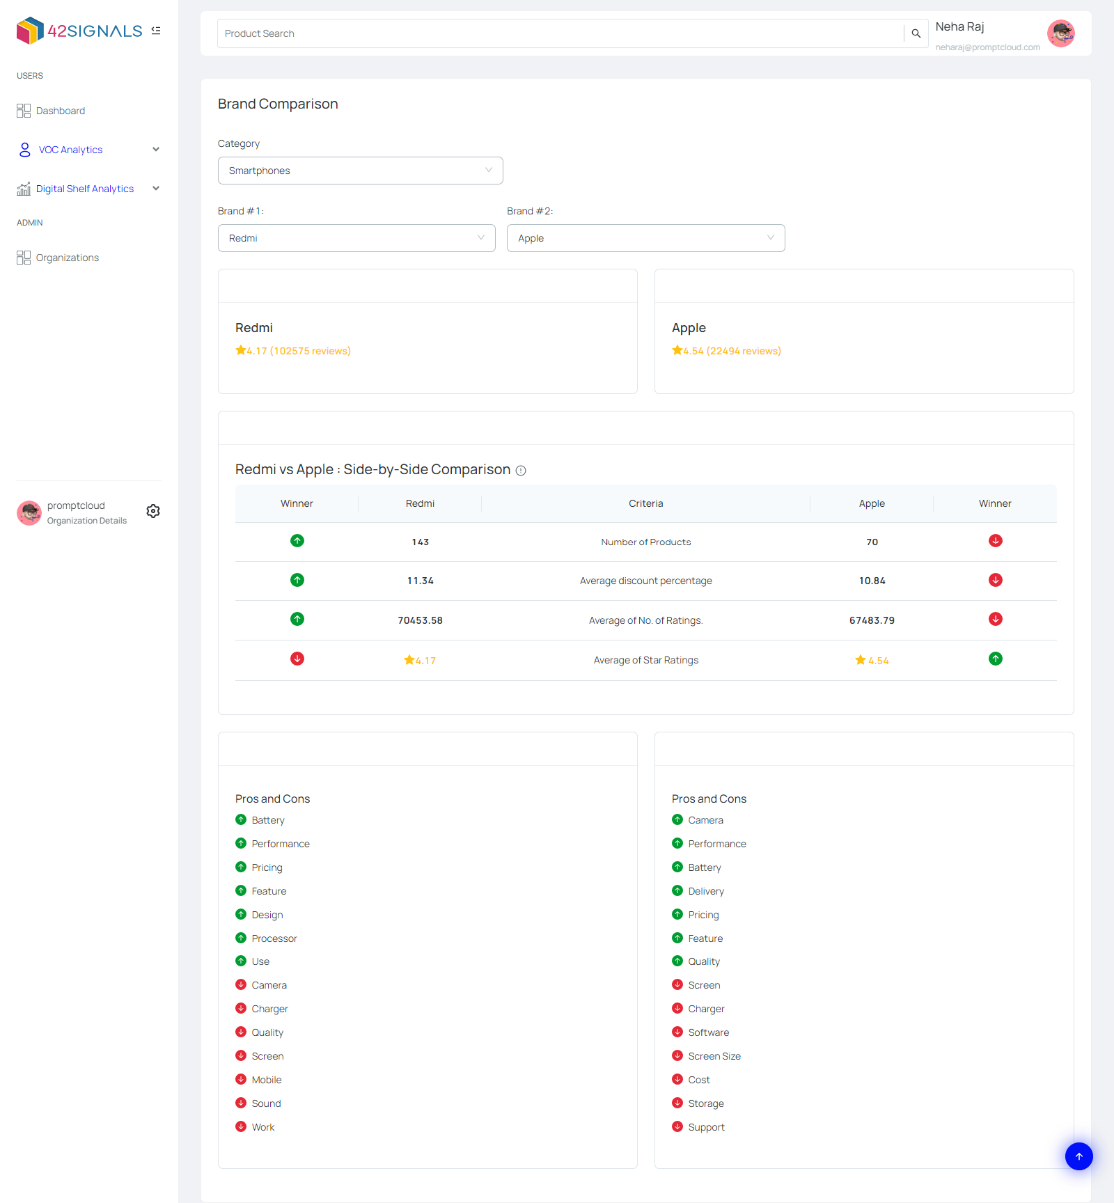Click Sound in Redmi cons list
This screenshot has height=1203, width=1114.
click(266, 1104)
